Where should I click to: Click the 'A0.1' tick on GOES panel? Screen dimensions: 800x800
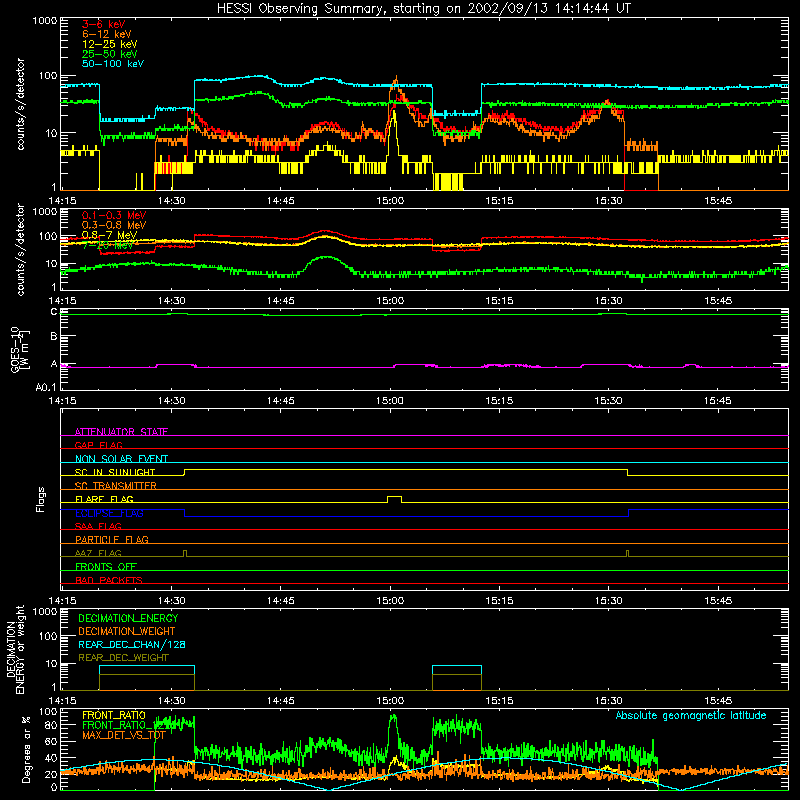pos(46,388)
